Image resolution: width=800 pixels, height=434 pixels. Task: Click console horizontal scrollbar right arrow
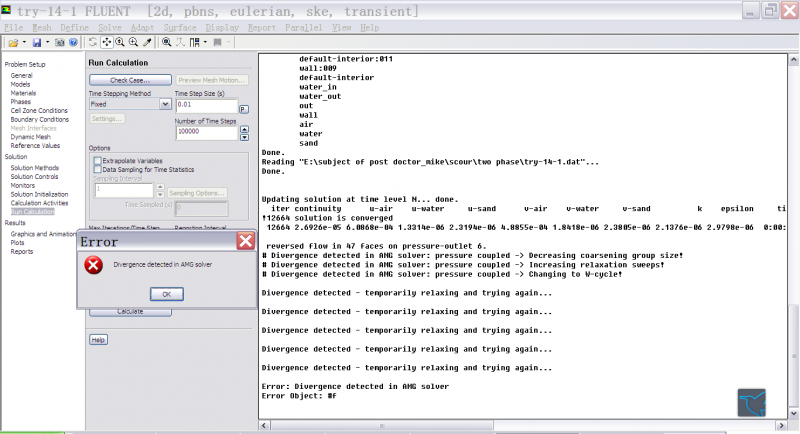click(x=782, y=425)
